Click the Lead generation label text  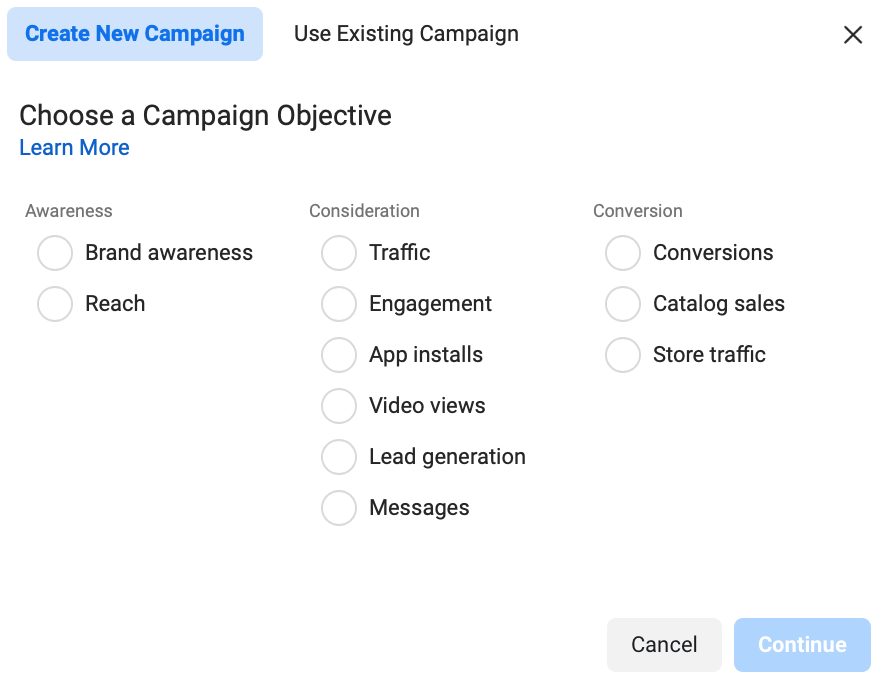coord(447,457)
